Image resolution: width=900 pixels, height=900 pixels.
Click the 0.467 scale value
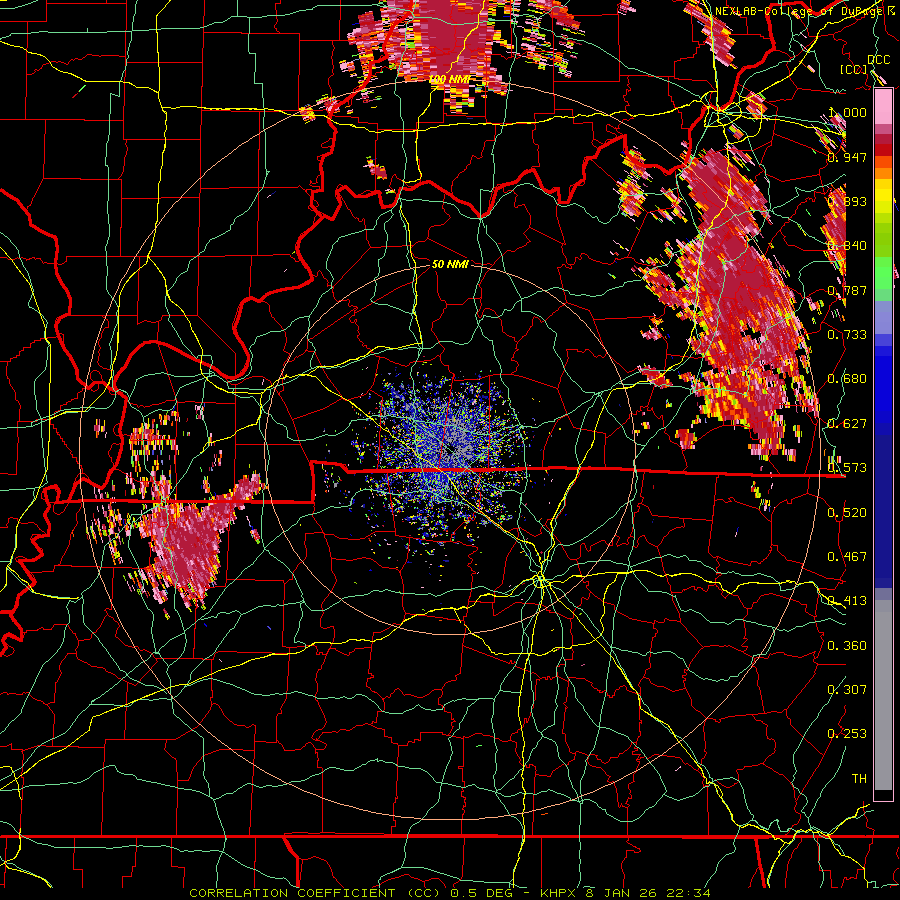[847, 557]
